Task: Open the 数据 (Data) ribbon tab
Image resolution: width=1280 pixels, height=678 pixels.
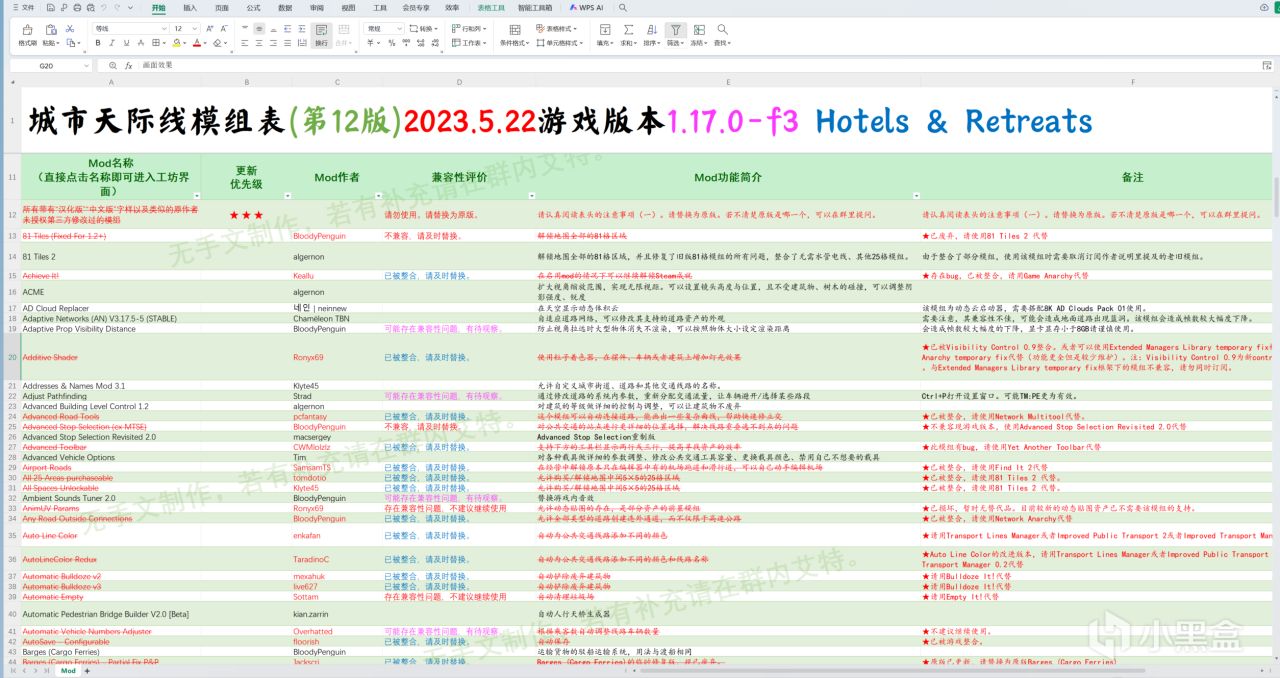Action: point(285,7)
